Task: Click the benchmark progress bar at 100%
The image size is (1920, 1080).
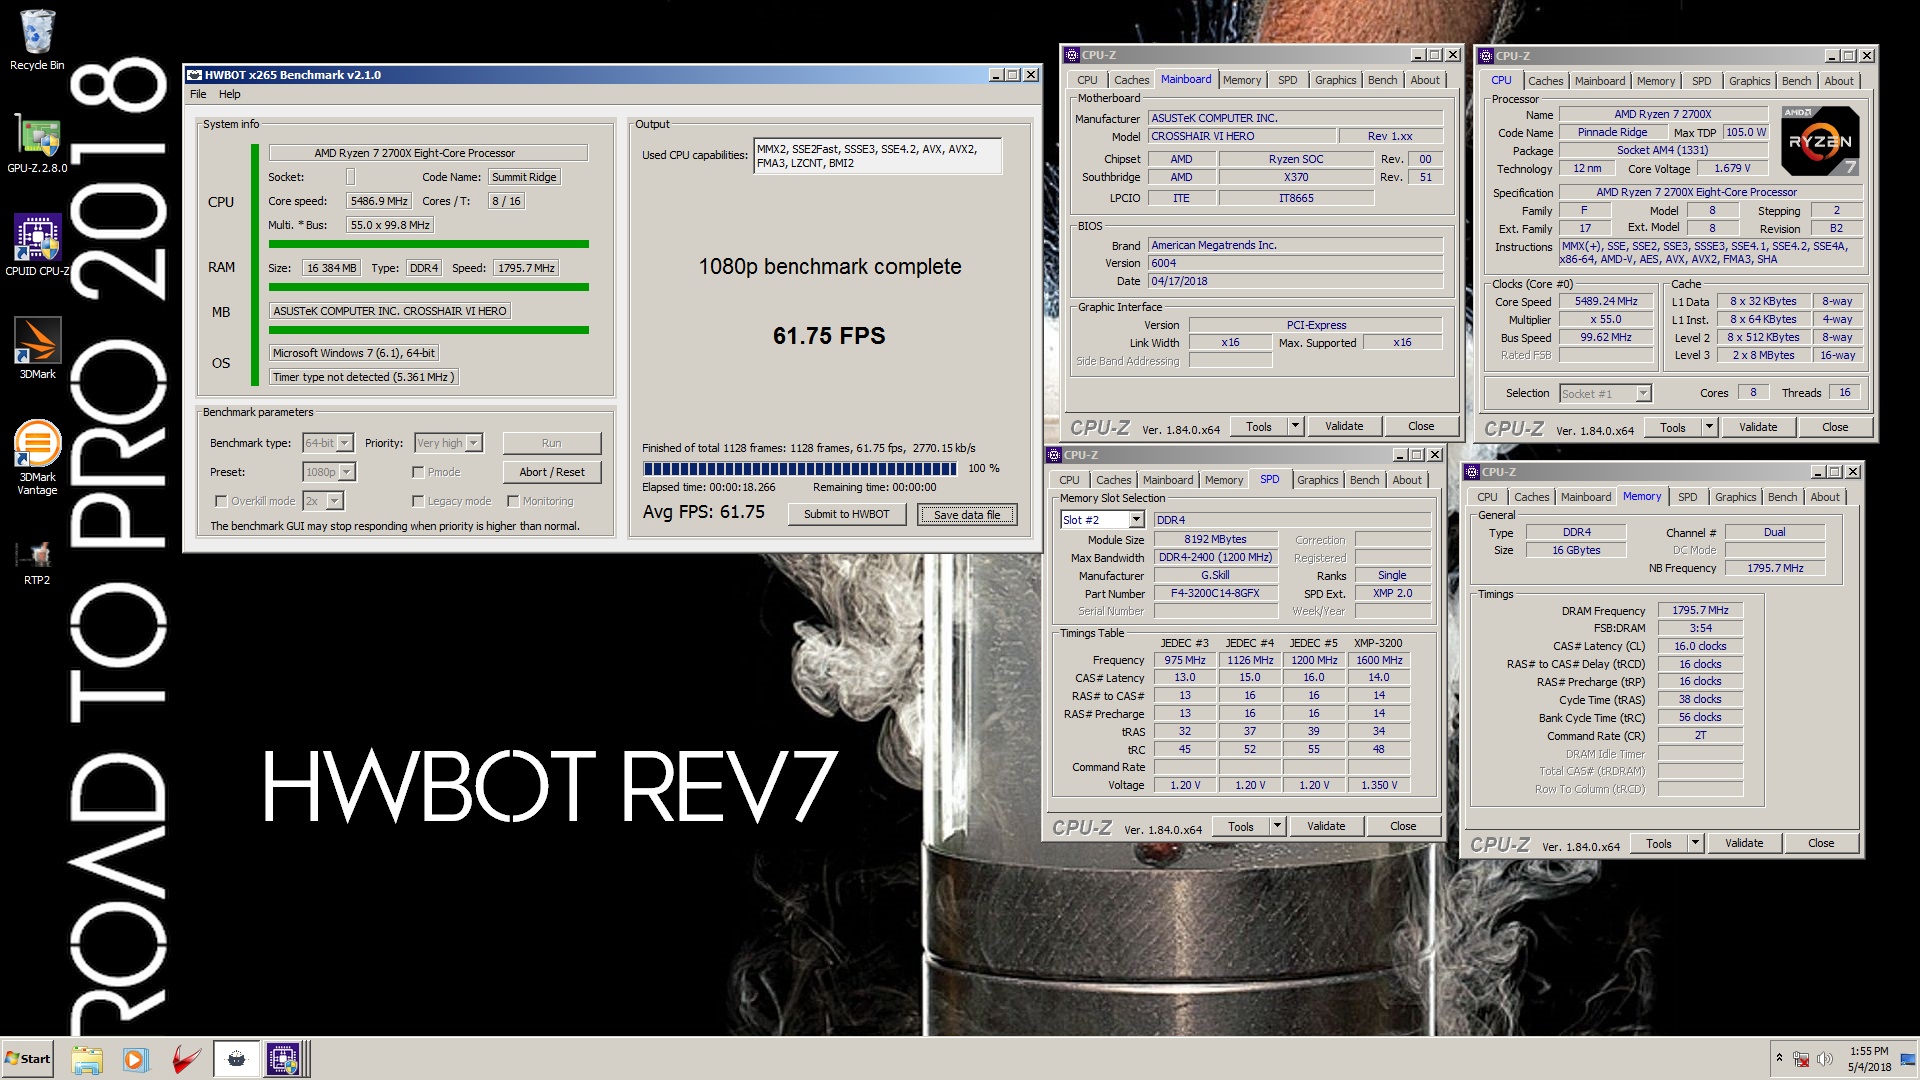Action: point(800,468)
